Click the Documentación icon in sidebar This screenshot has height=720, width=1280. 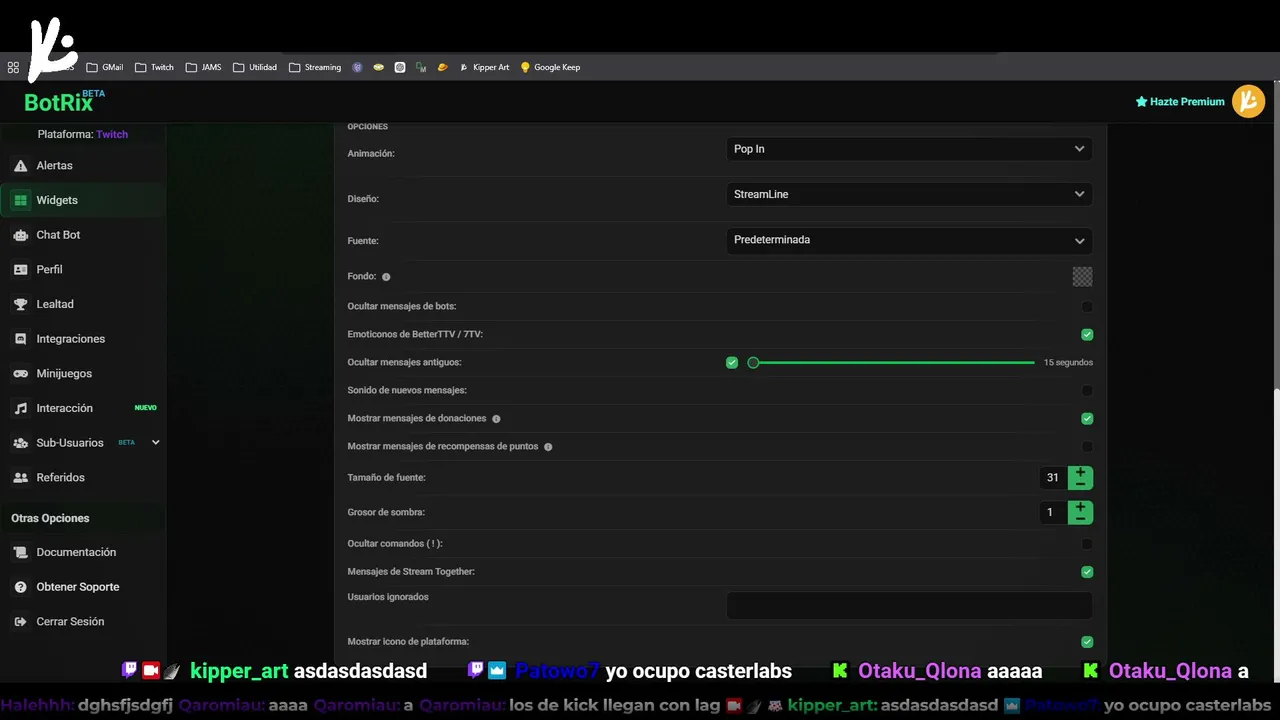point(20,552)
